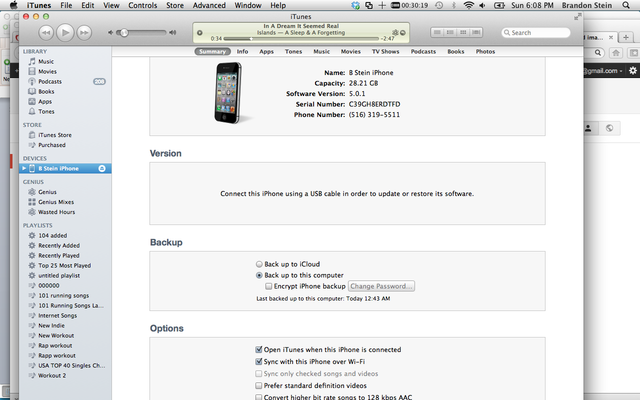Open the Advanced menu

pyautogui.click(x=209, y=5)
